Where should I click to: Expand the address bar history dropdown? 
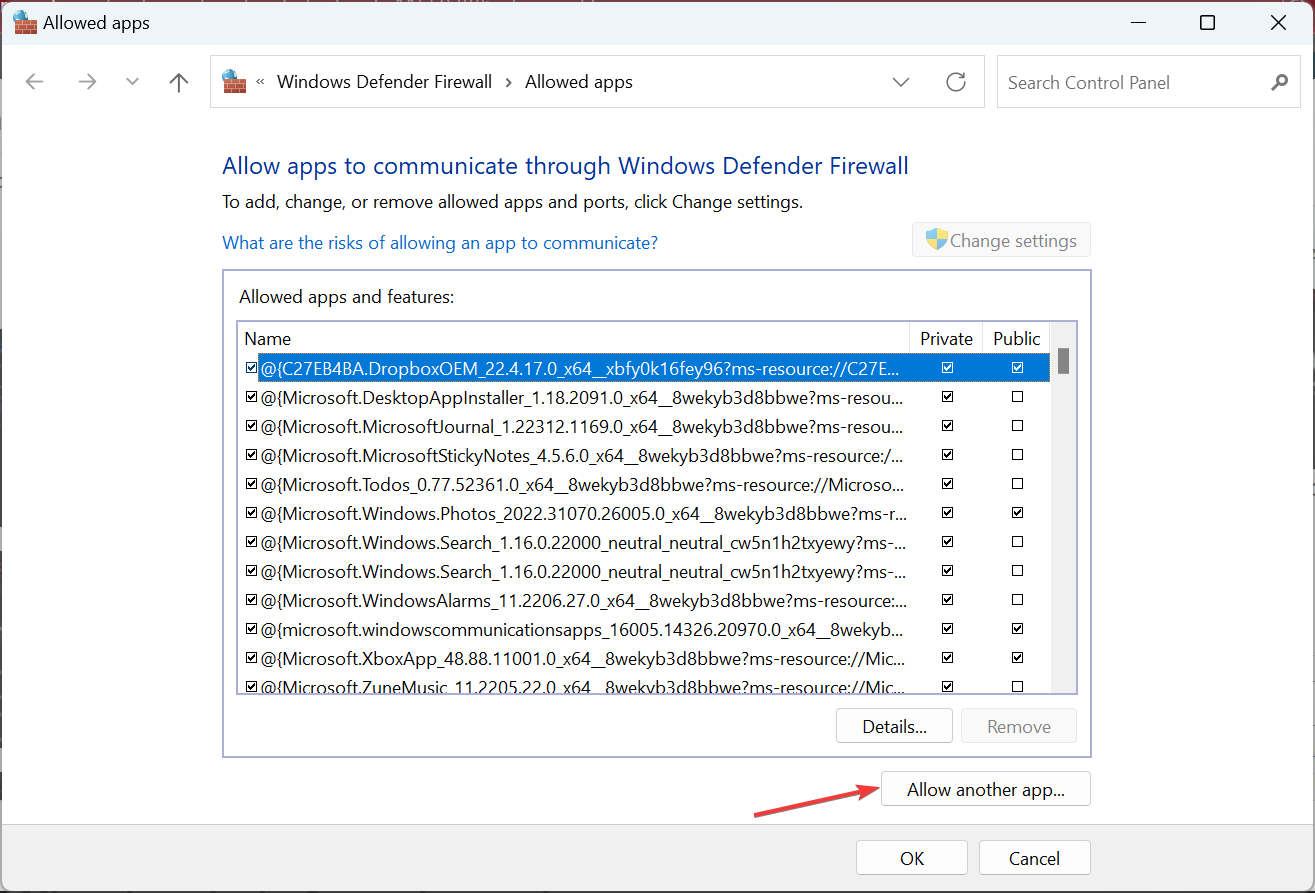(901, 82)
